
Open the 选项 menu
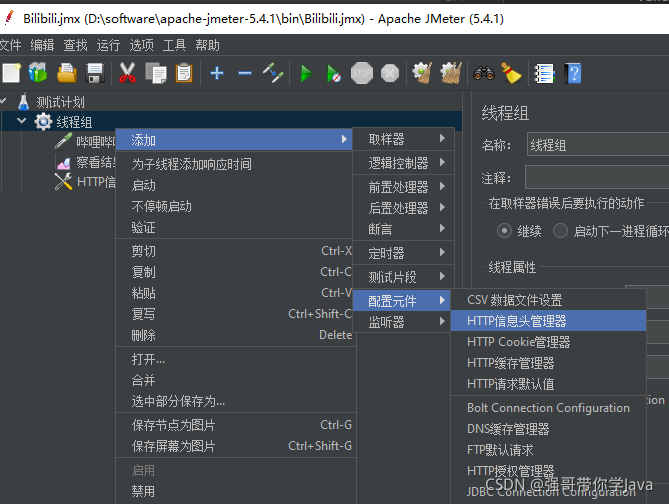point(141,45)
